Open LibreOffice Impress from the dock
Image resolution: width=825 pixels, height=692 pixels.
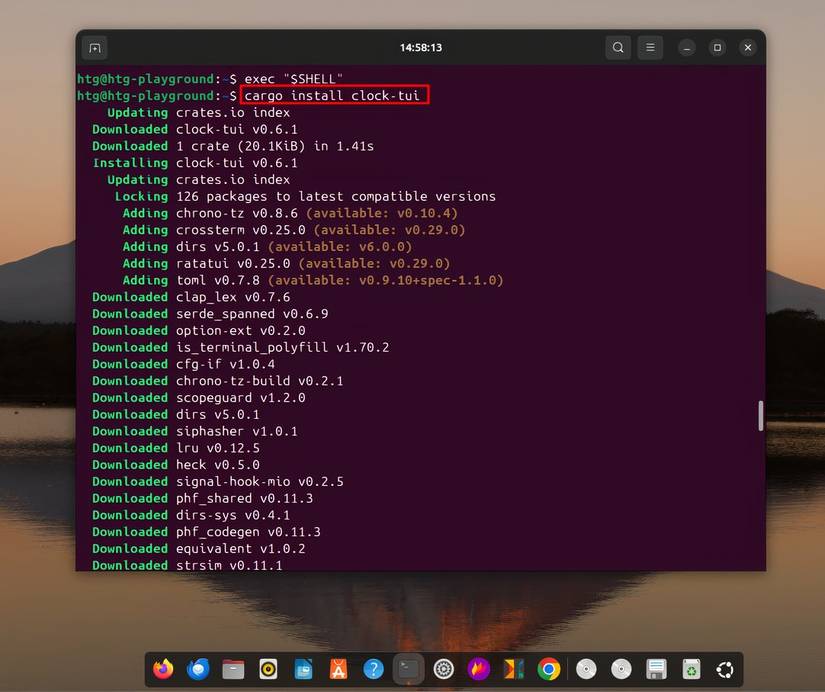click(x=303, y=669)
